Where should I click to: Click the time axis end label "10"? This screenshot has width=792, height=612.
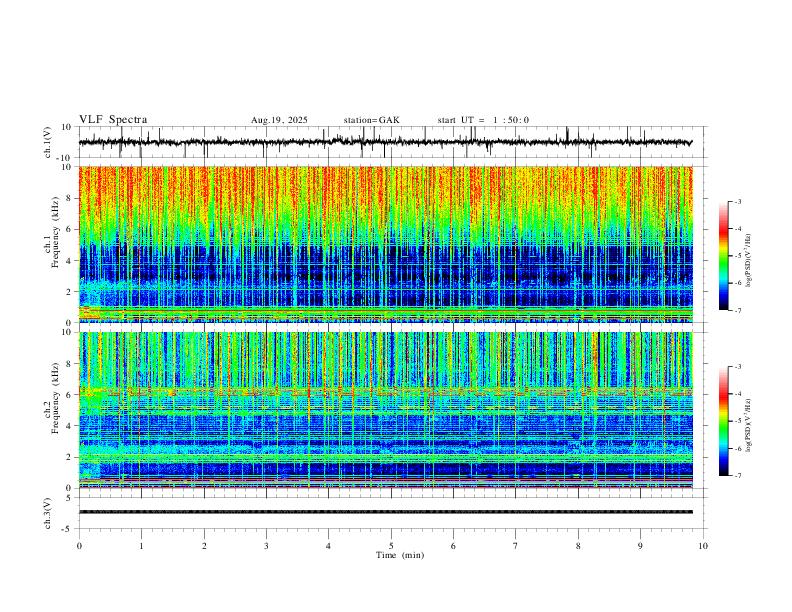(x=703, y=546)
